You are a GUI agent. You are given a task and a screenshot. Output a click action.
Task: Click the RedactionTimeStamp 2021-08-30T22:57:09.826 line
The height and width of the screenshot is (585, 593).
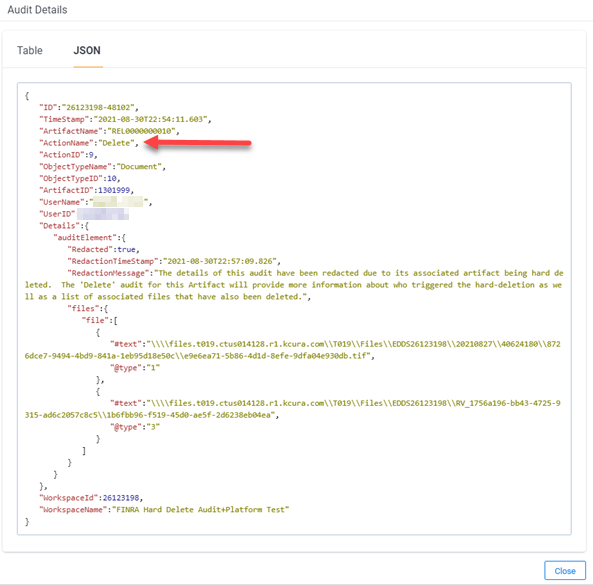(174, 261)
